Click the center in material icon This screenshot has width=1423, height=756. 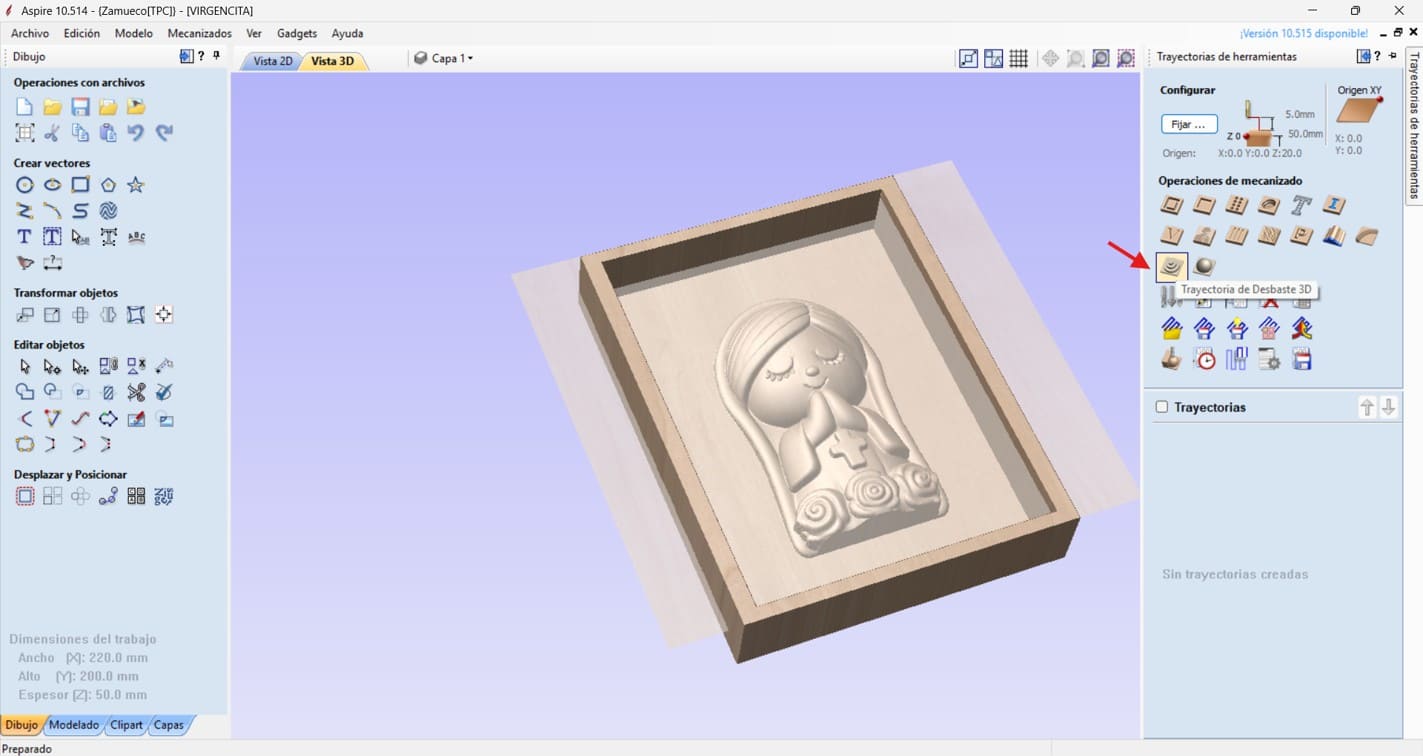coord(164,315)
